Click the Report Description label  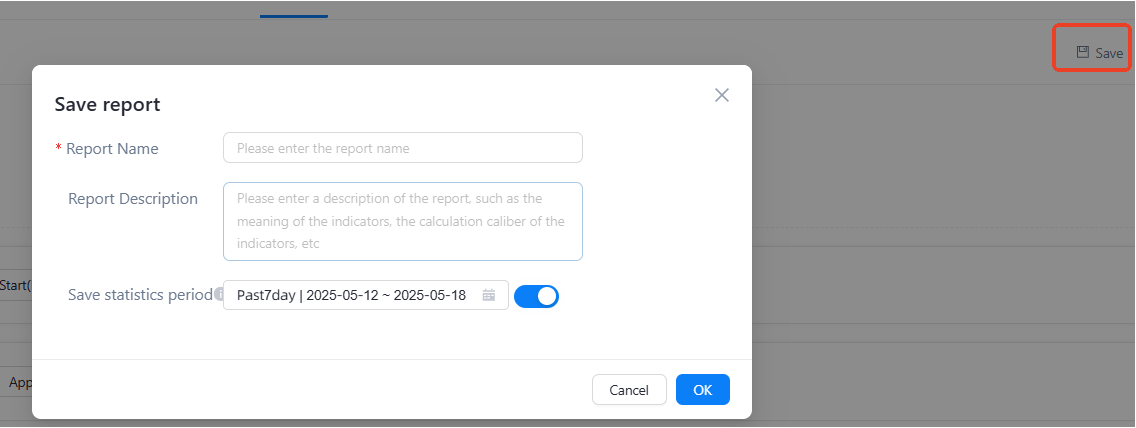coord(133,199)
